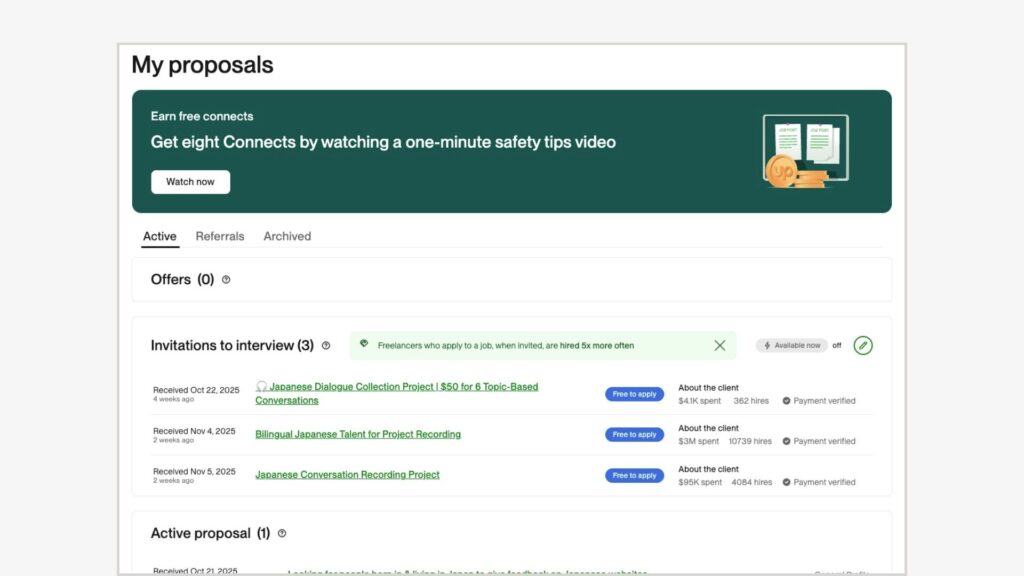Click Free to apply badge for Nov 5 invitation
Screen dimensions: 1024x576
[634, 476]
